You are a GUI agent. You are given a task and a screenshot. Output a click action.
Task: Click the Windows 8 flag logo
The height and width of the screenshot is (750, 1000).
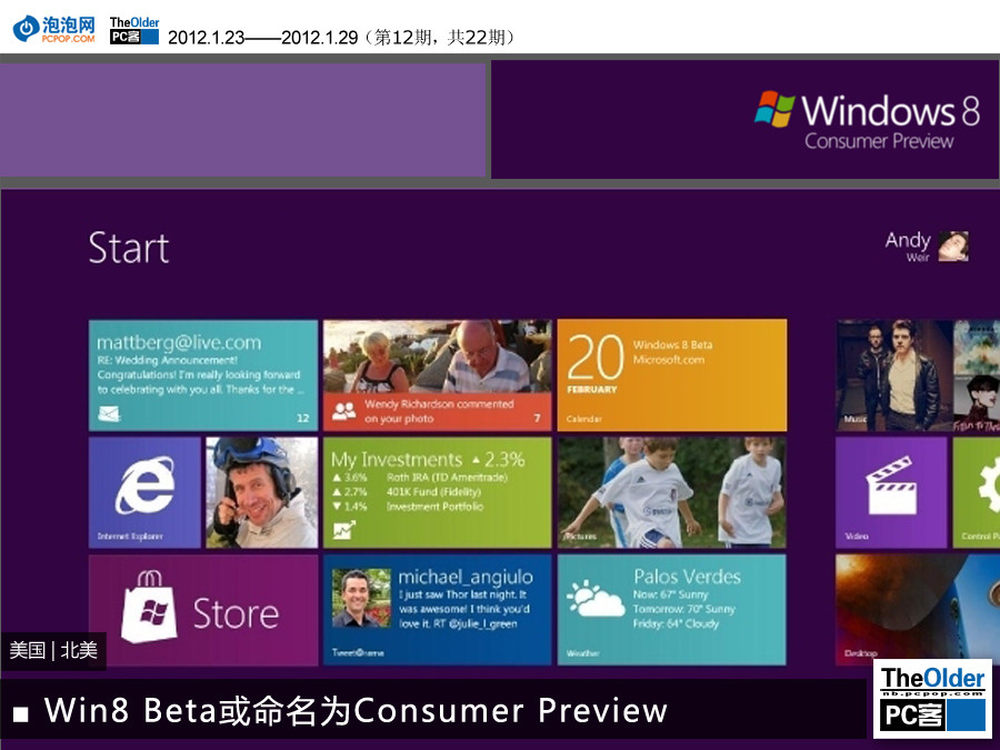click(x=775, y=109)
